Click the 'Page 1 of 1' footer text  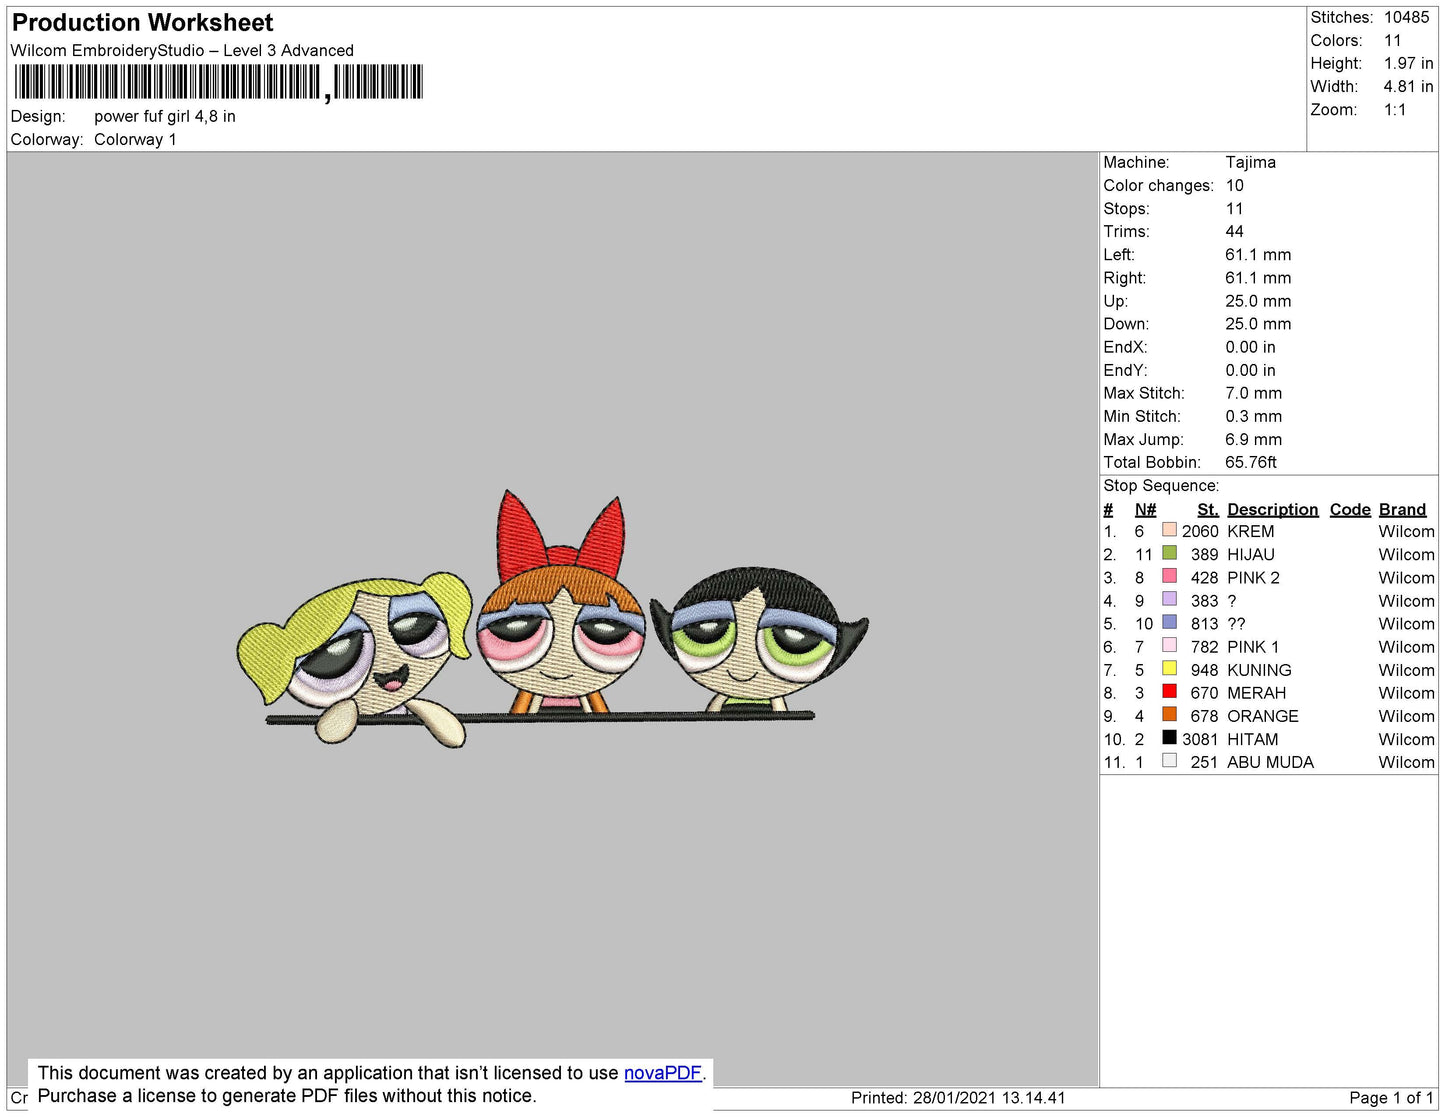1391,1098
